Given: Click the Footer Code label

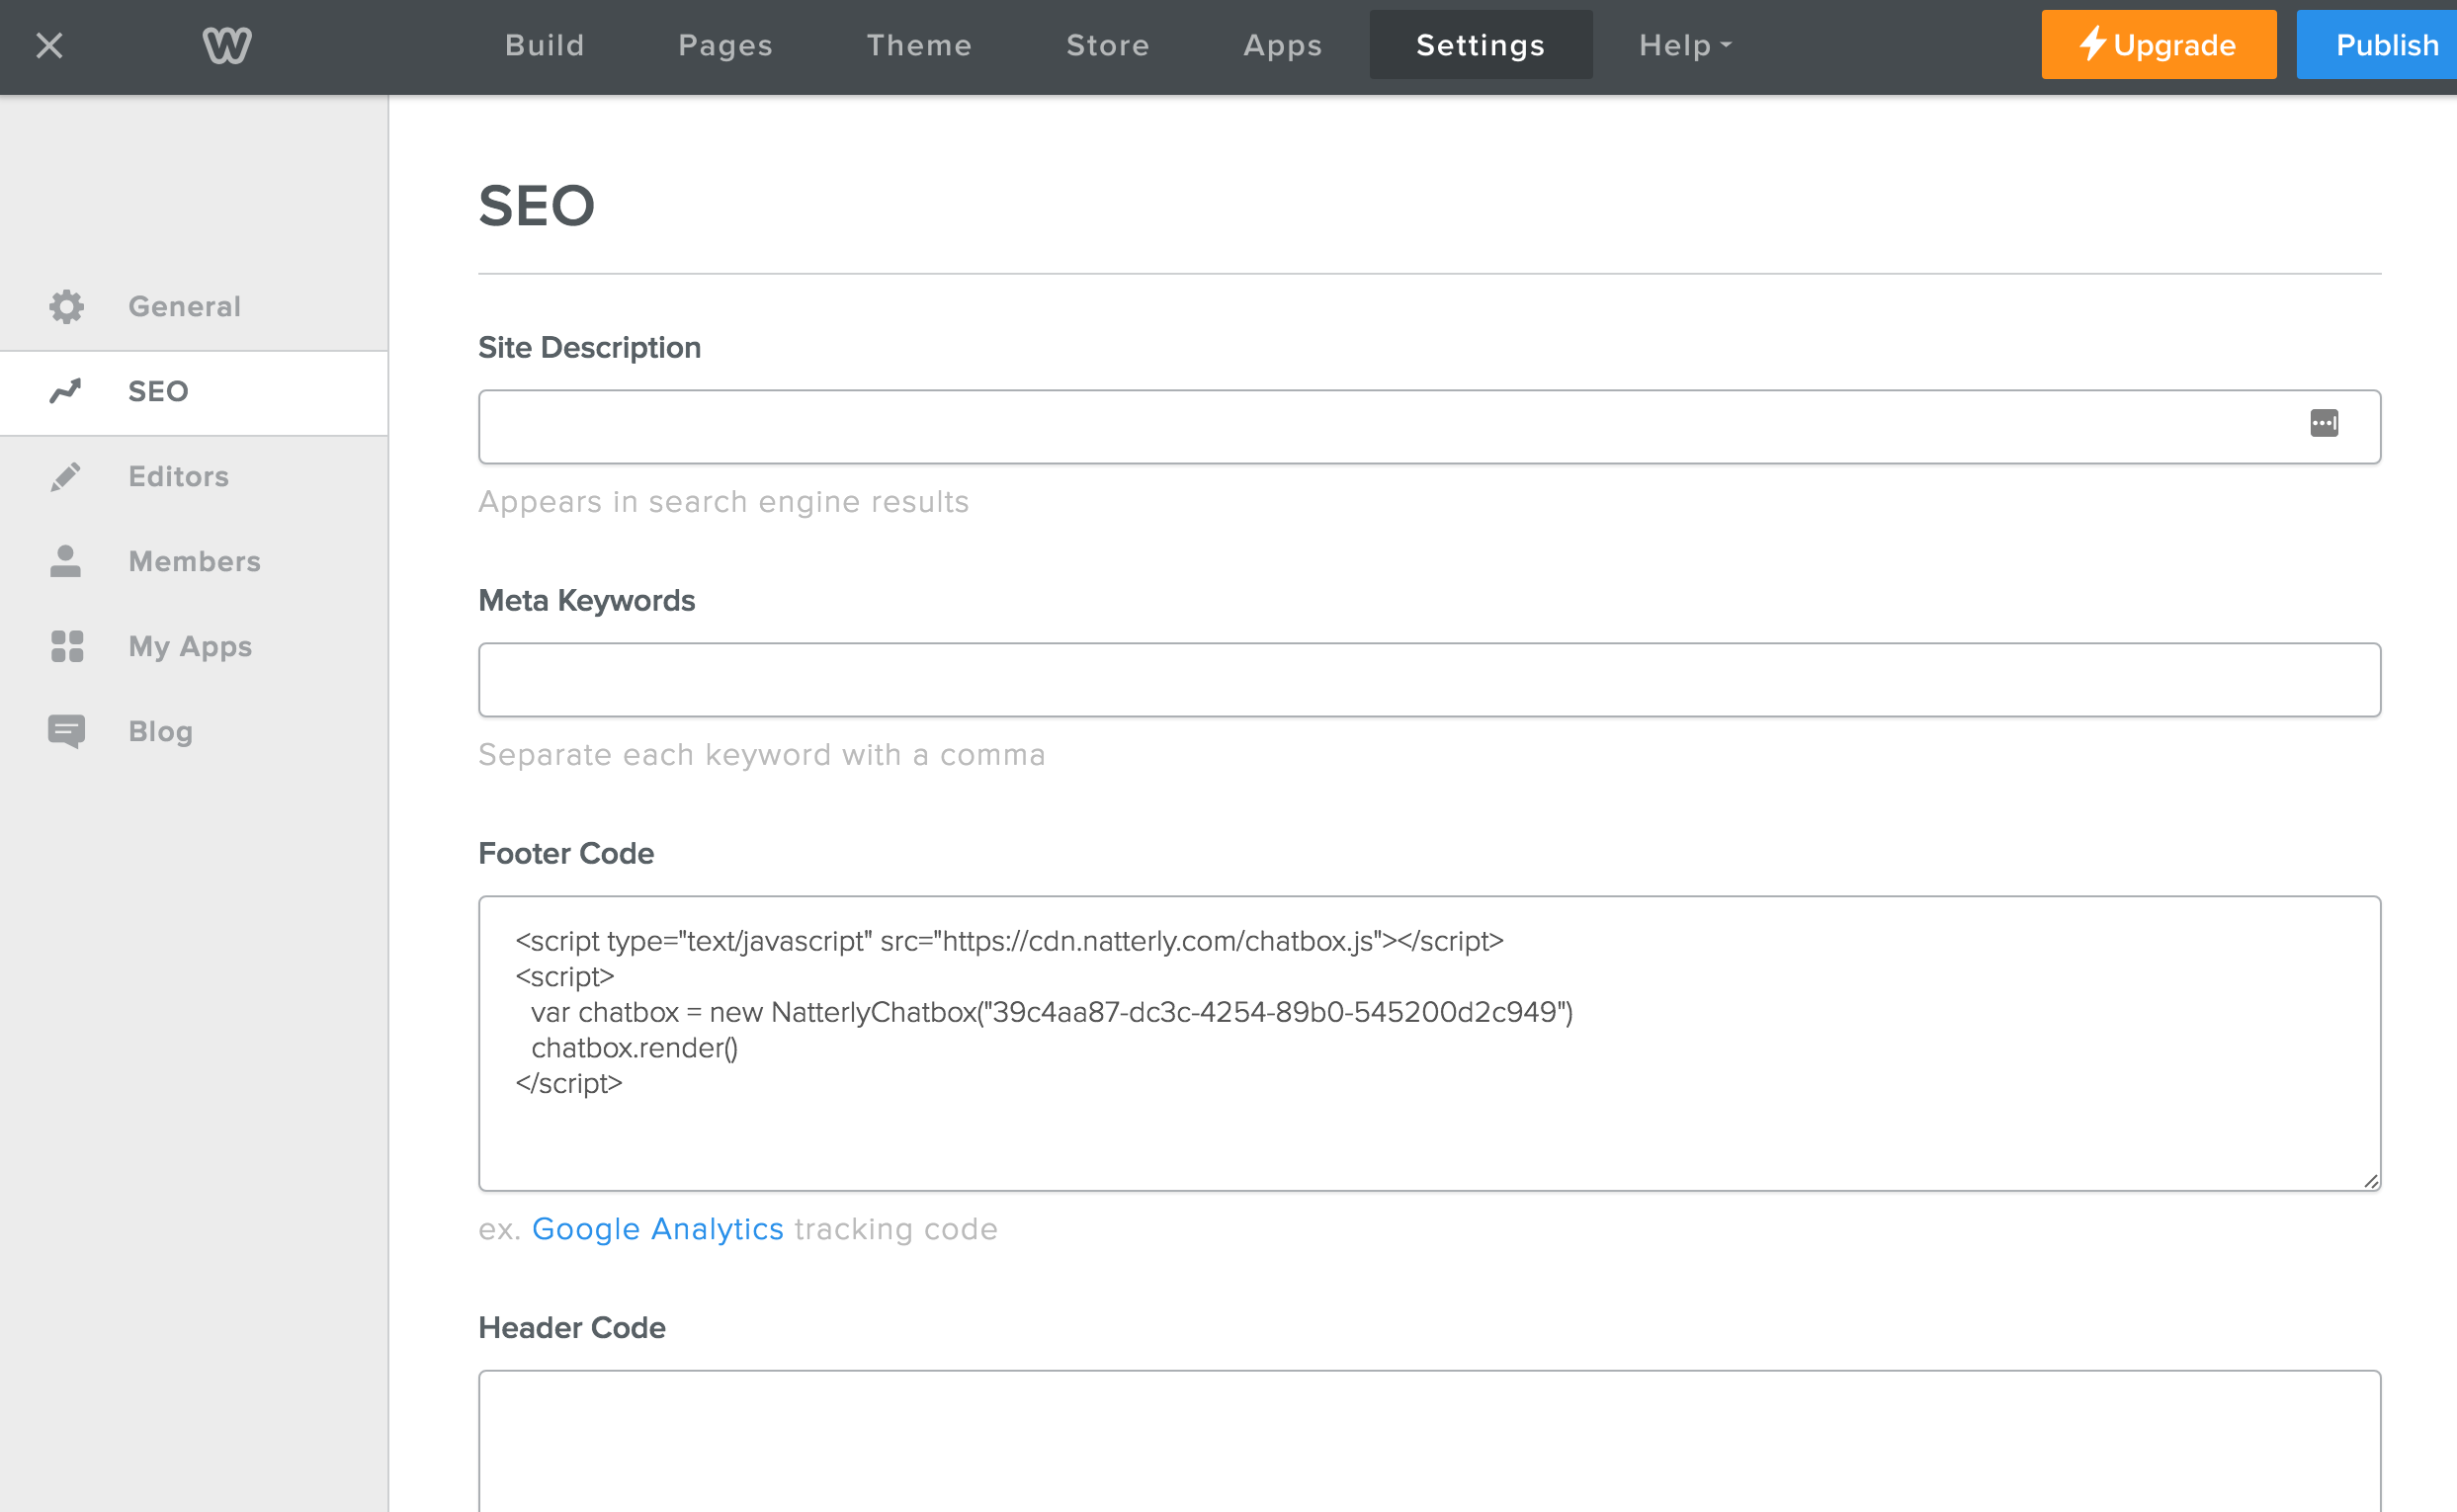Looking at the screenshot, I should coord(566,854).
